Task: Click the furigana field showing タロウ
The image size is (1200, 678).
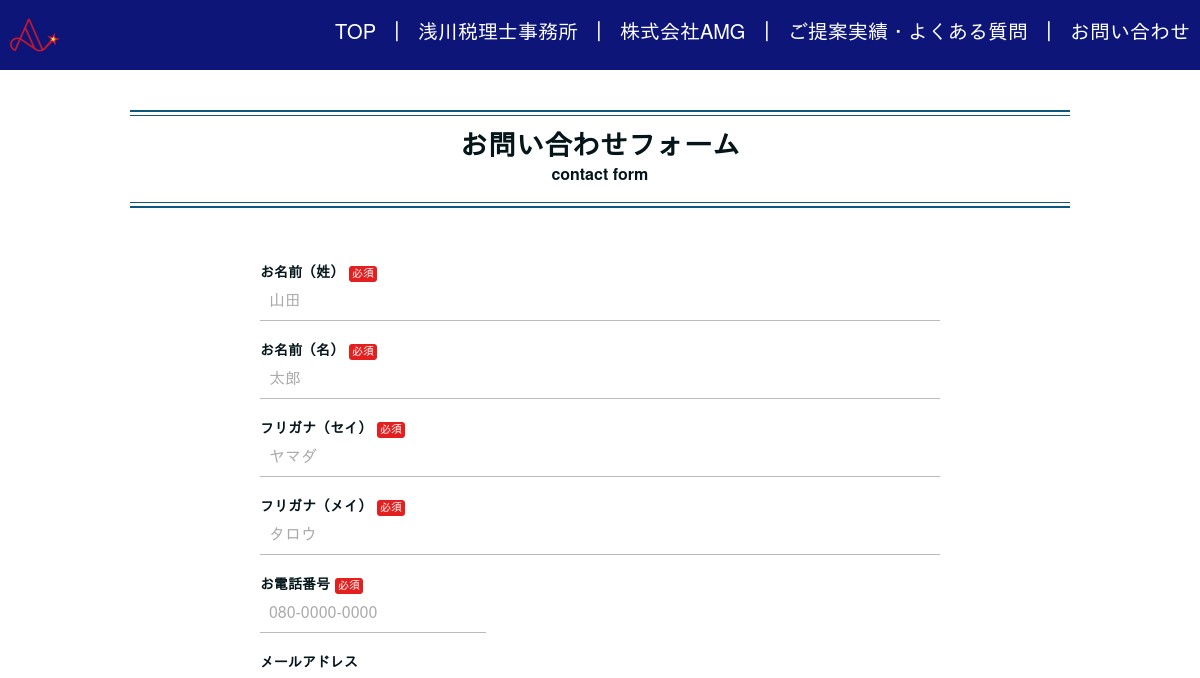Action: tap(600, 535)
